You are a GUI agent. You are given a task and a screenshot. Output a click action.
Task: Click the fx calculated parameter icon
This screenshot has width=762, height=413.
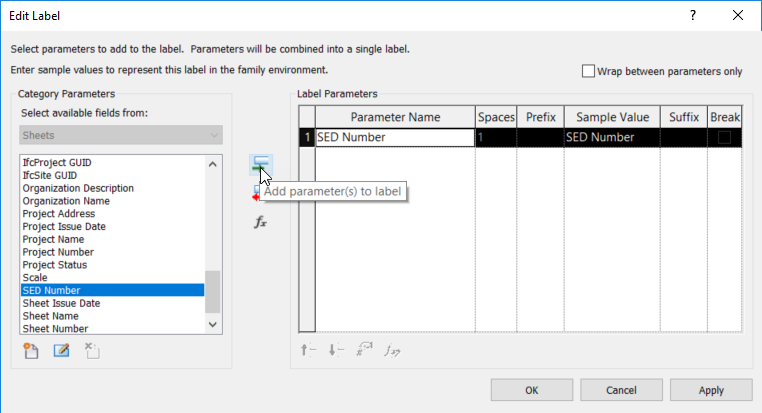tap(260, 222)
